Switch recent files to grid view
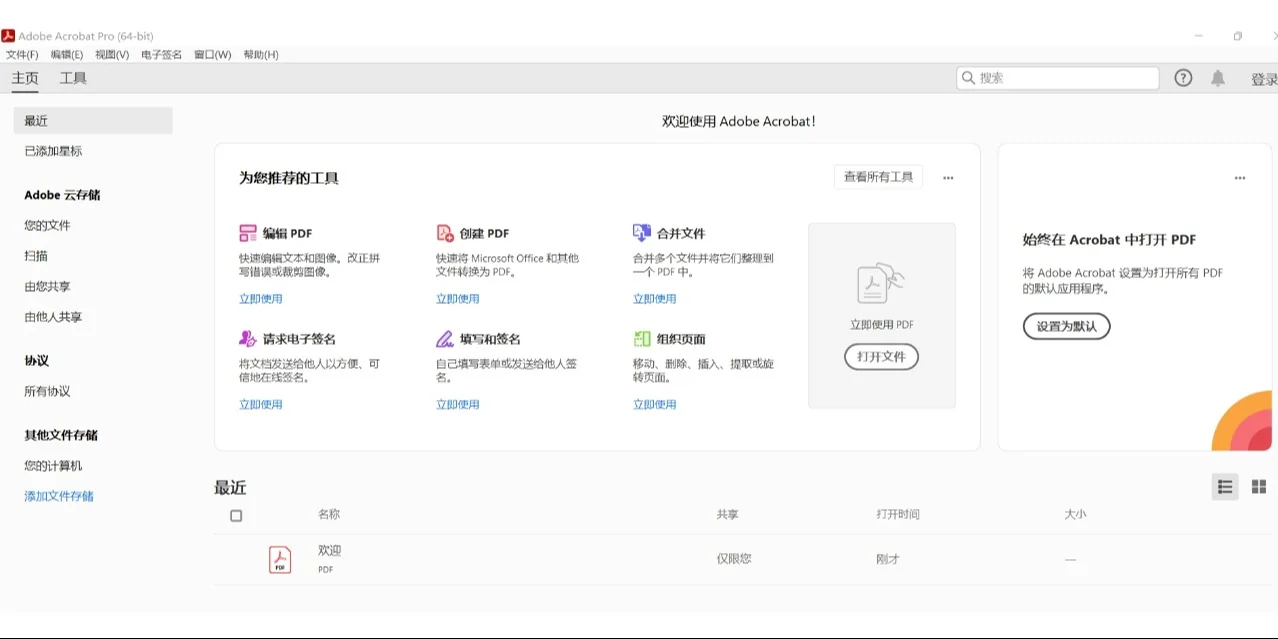This screenshot has height=639, width=1278. [1258, 486]
